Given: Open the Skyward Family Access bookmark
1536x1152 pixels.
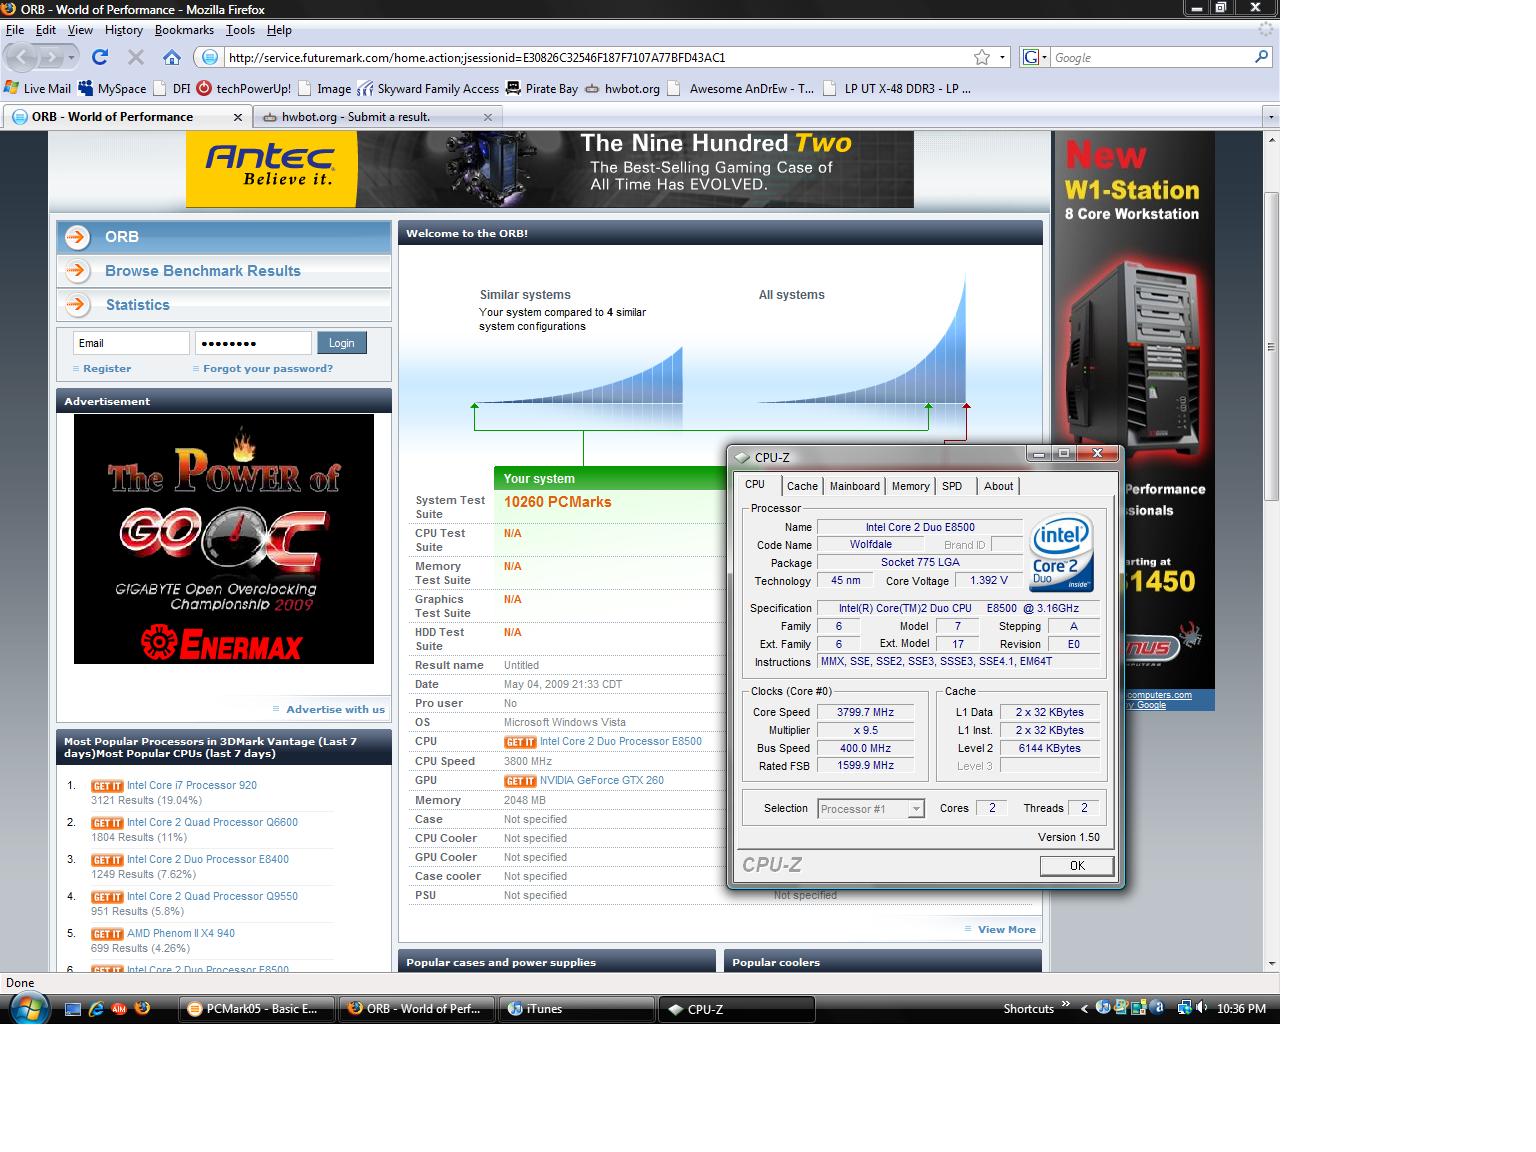Looking at the screenshot, I should tap(428, 88).
